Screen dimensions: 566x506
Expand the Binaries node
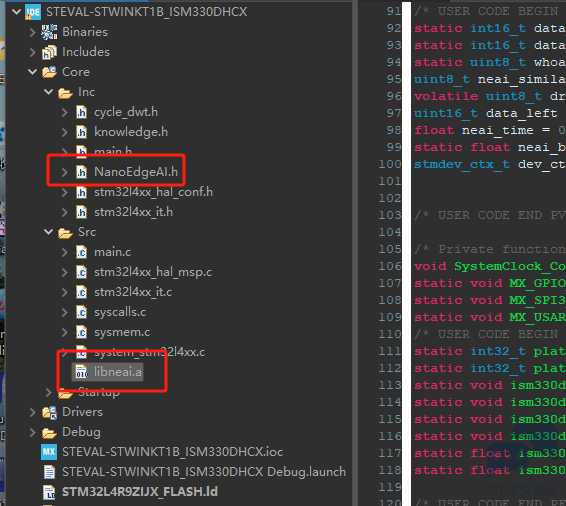(x=32, y=32)
